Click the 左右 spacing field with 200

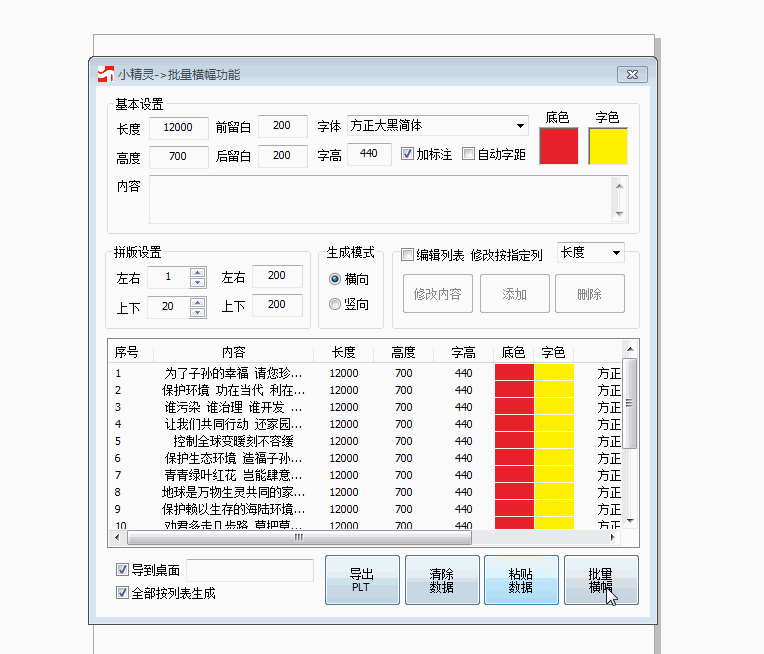pyautogui.click(x=277, y=276)
